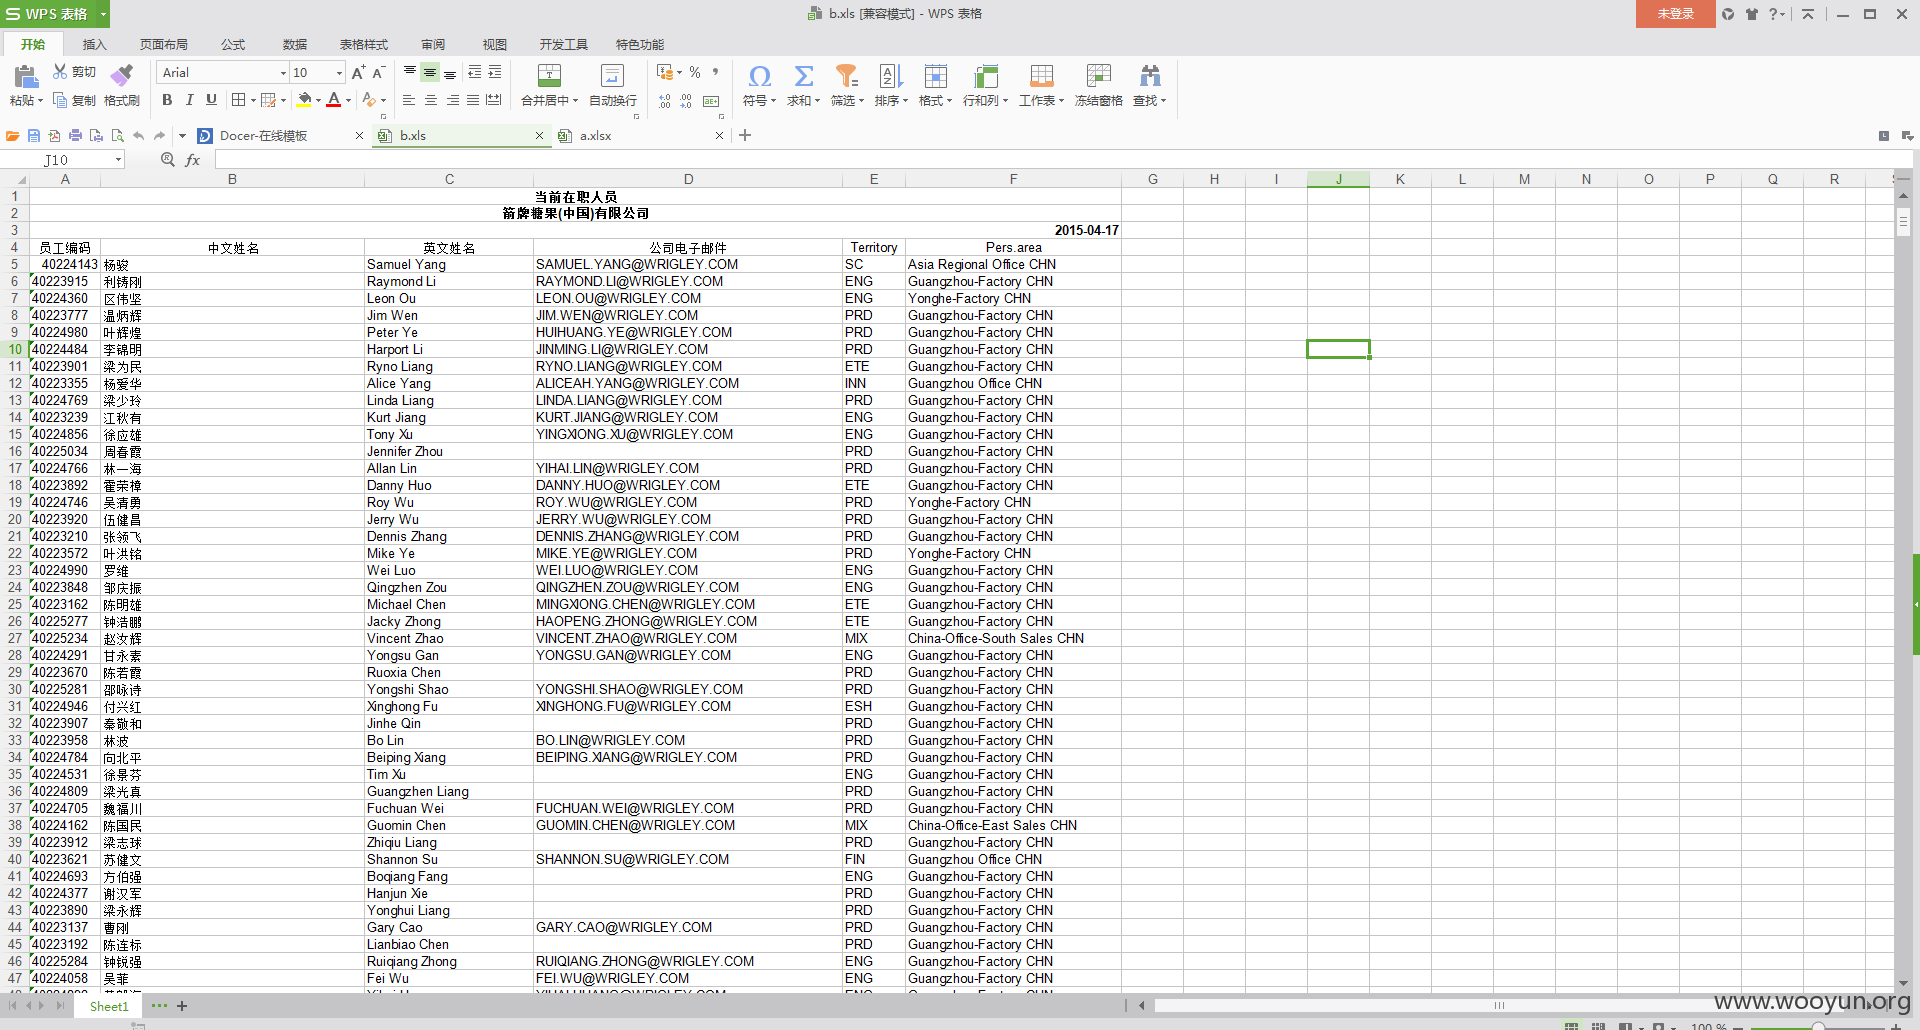Switch to the 数据 ribbon tab
Screen dimensions: 1920x1030
pyautogui.click(x=295, y=45)
